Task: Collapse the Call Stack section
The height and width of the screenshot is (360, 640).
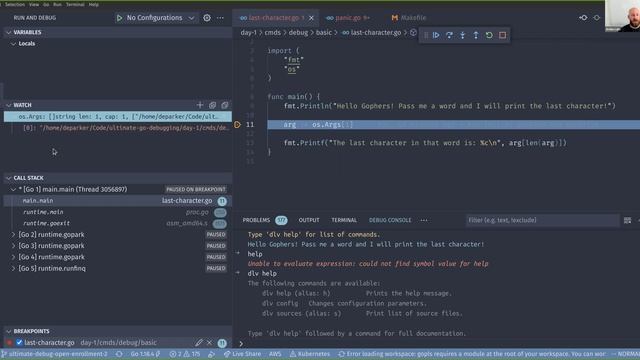Action: [x=9, y=178]
